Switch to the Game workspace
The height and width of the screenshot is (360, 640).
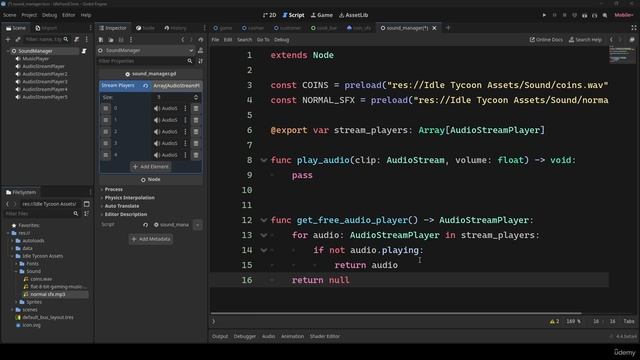coord(322,15)
